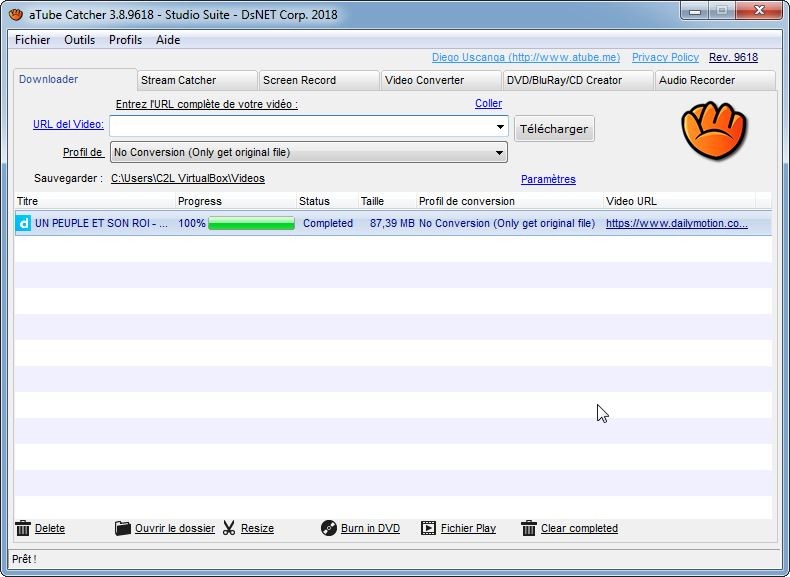Click the trash icon beside Clear completed
This screenshot has height=577, width=790.
[x=529, y=528]
